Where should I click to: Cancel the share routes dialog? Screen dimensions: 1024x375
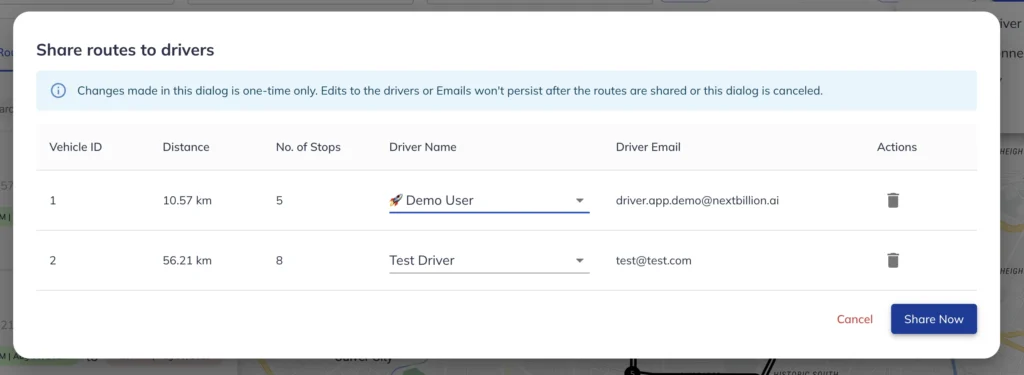tap(855, 319)
